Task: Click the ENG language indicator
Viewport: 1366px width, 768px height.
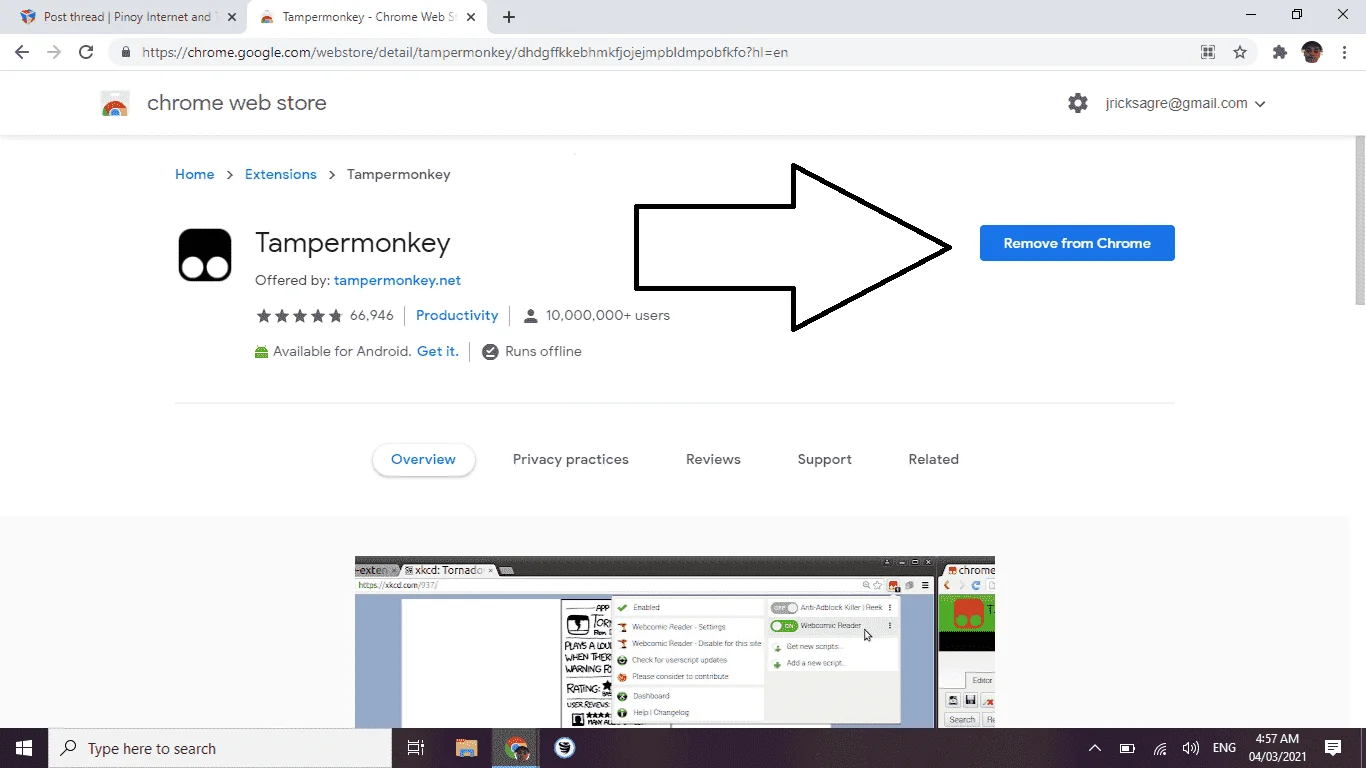Action: coord(1224,748)
